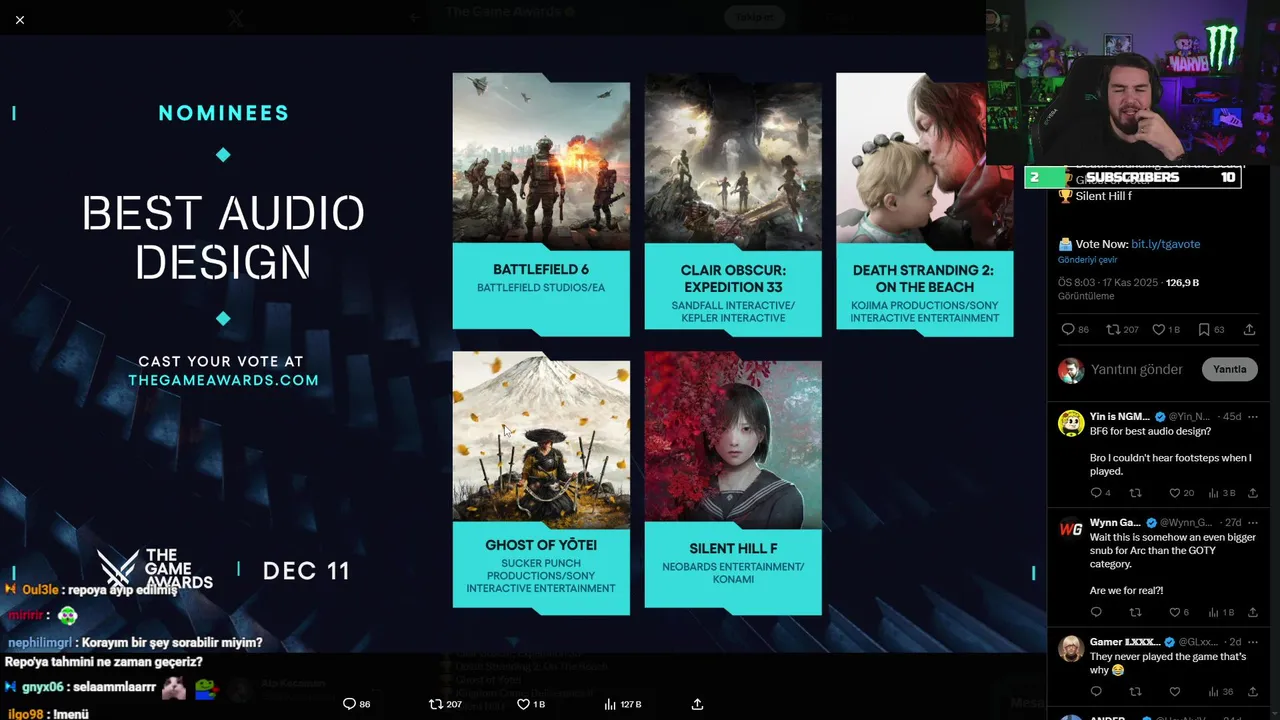Share the post using bottom bar share icon
The image size is (1280, 720).
tap(697, 704)
